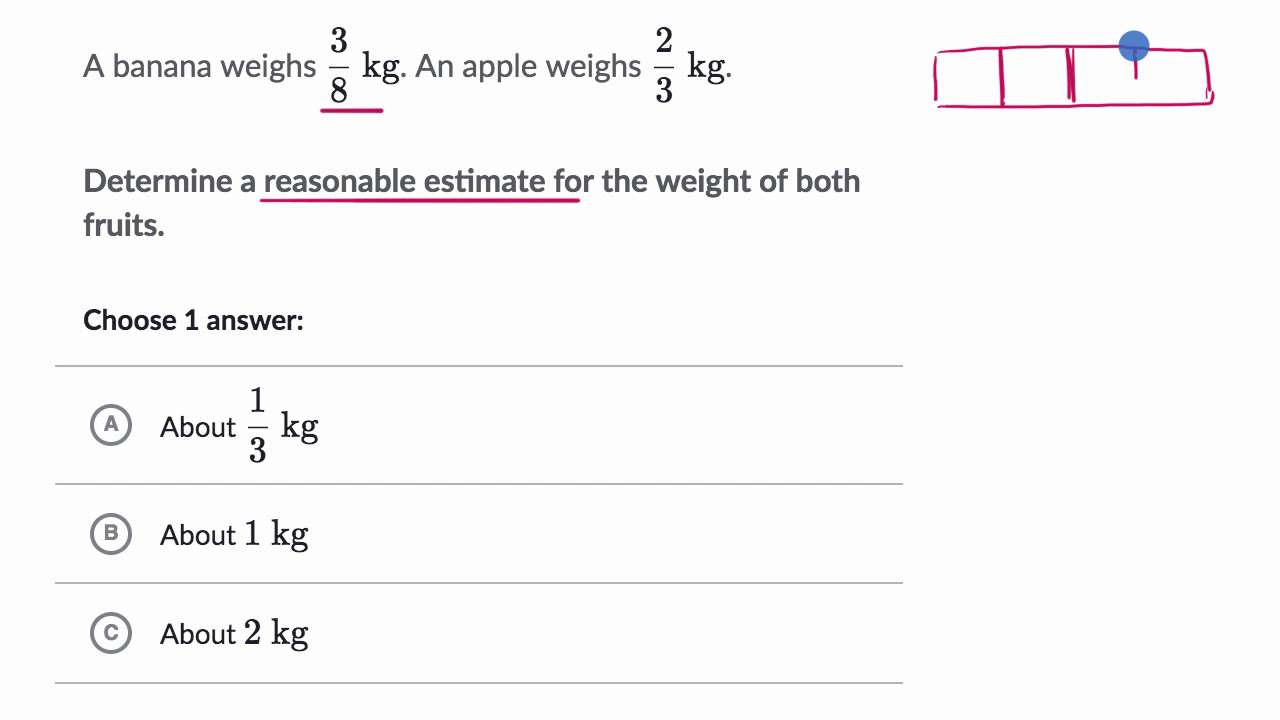Click the banana's 3/8 fraction
The width and height of the screenshot is (1280, 720).
click(339, 66)
